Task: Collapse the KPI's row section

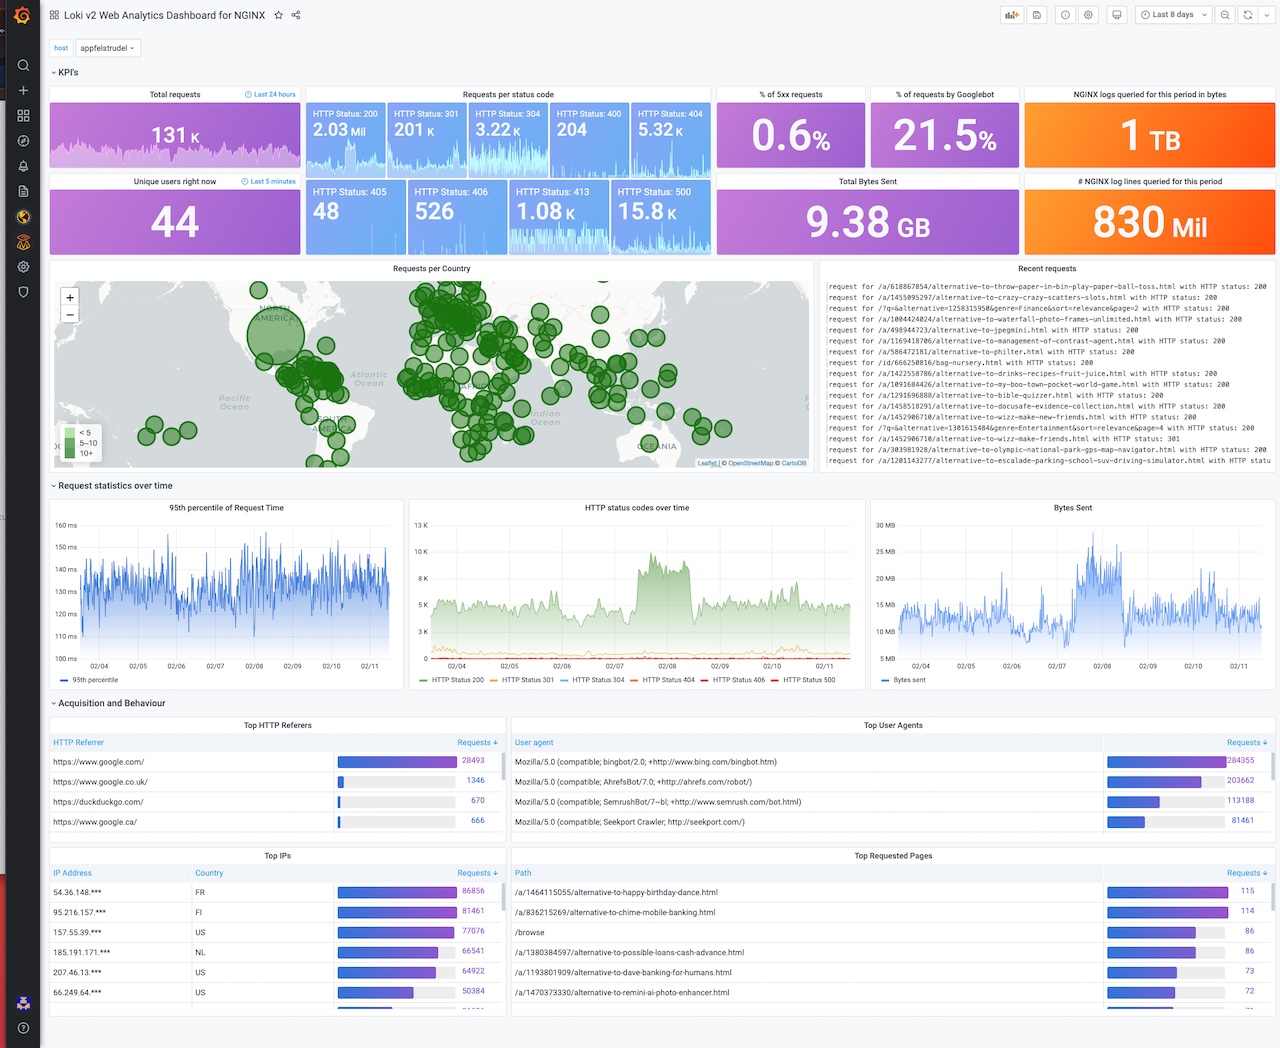Action: (65, 72)
